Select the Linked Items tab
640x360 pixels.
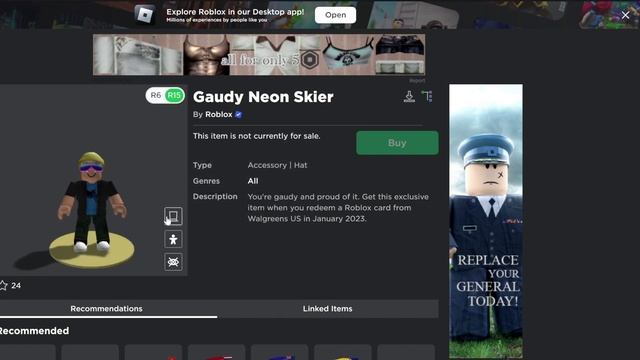tap(327, 309)
